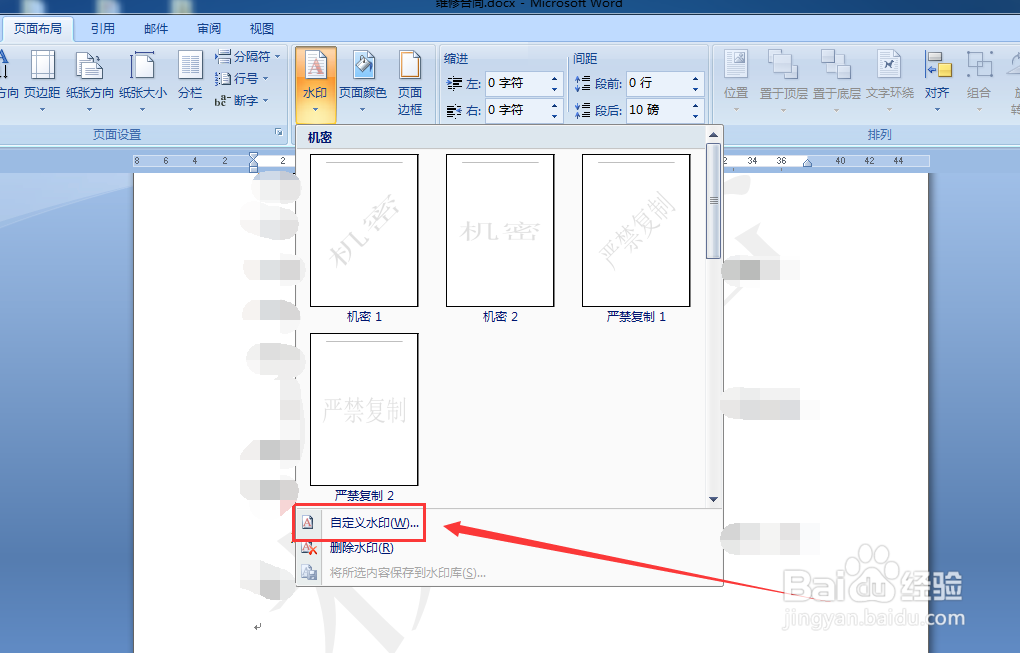Increase 段前 spacing with up stepper

pyautogui.click(x=696, y=77)
